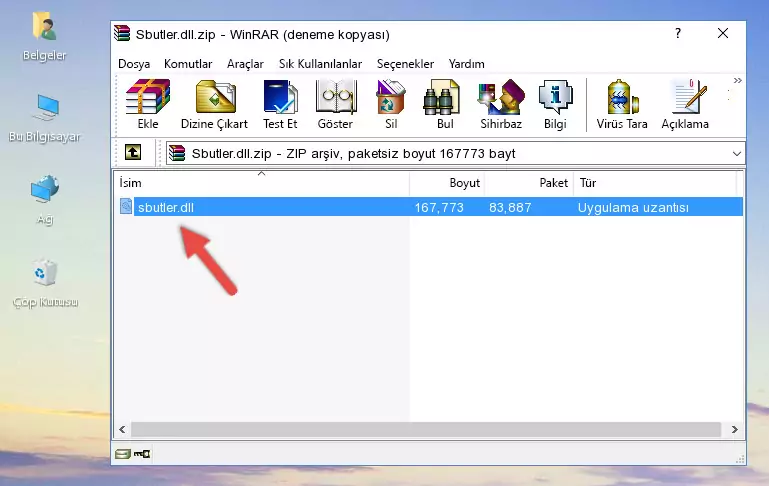Open the Yardım menu
The image size is (769, 486).
466,64
